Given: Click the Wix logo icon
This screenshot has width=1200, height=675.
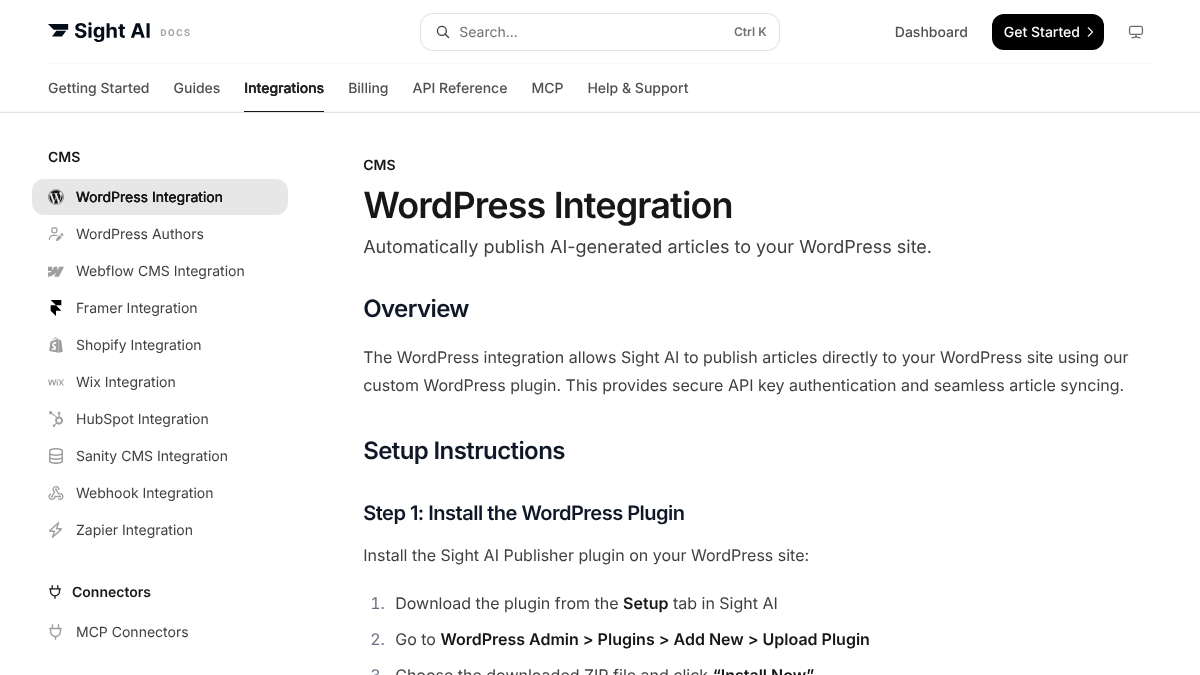Looking at the screenshot, I should pyautogui.click(x=56, y=382).
